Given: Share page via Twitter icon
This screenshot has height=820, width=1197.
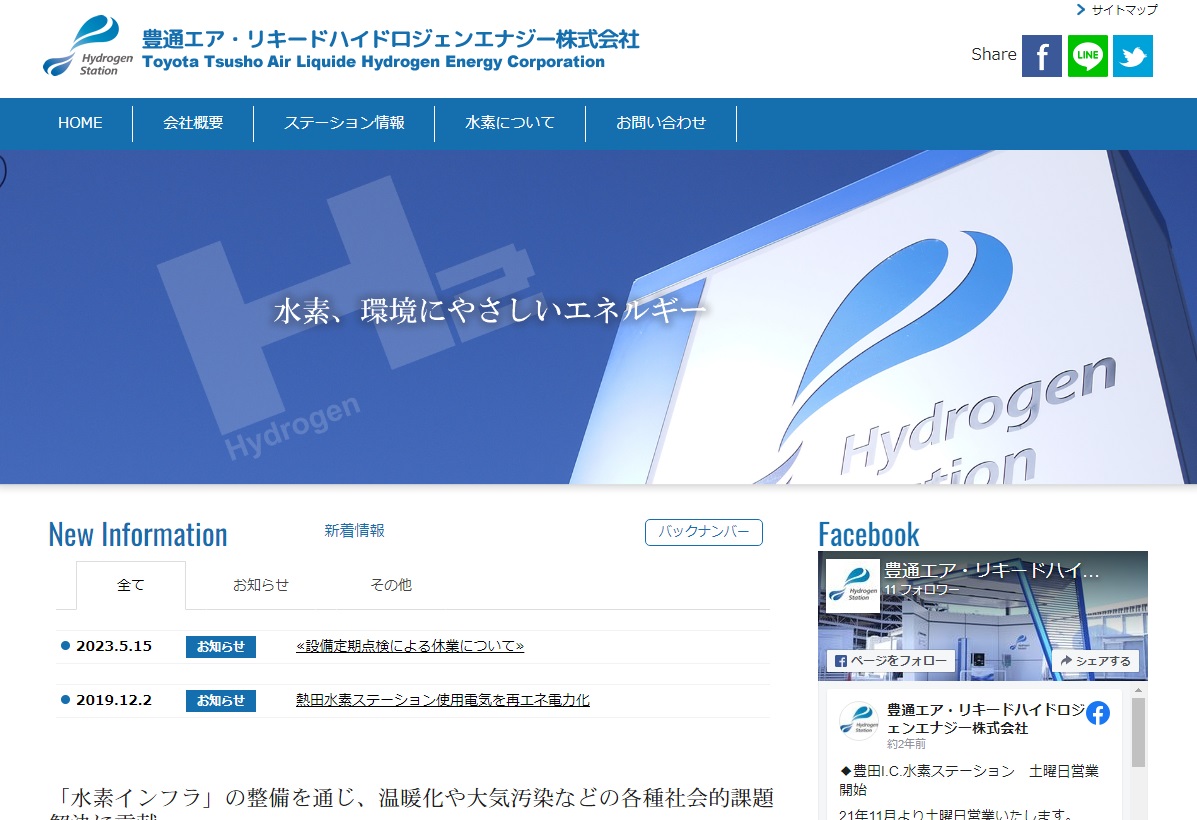Looking at the screenshot, I should [x=1132, y=56].
